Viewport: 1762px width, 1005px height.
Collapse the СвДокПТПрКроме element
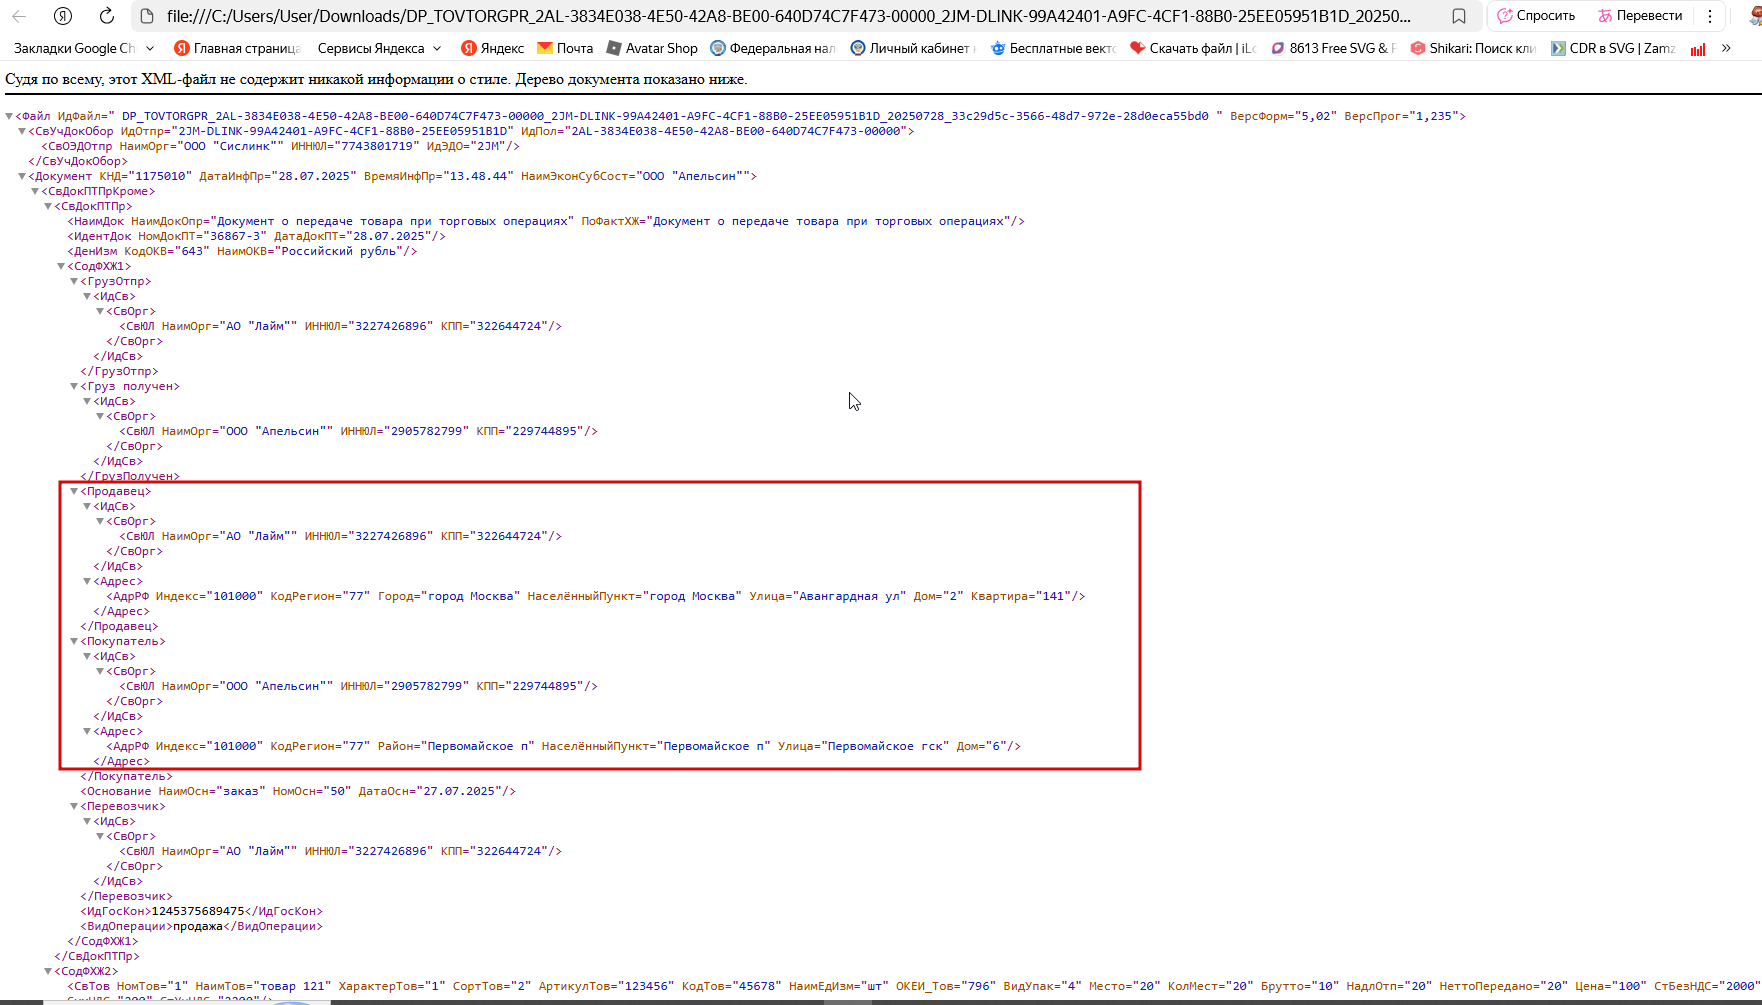coord(35,191)
